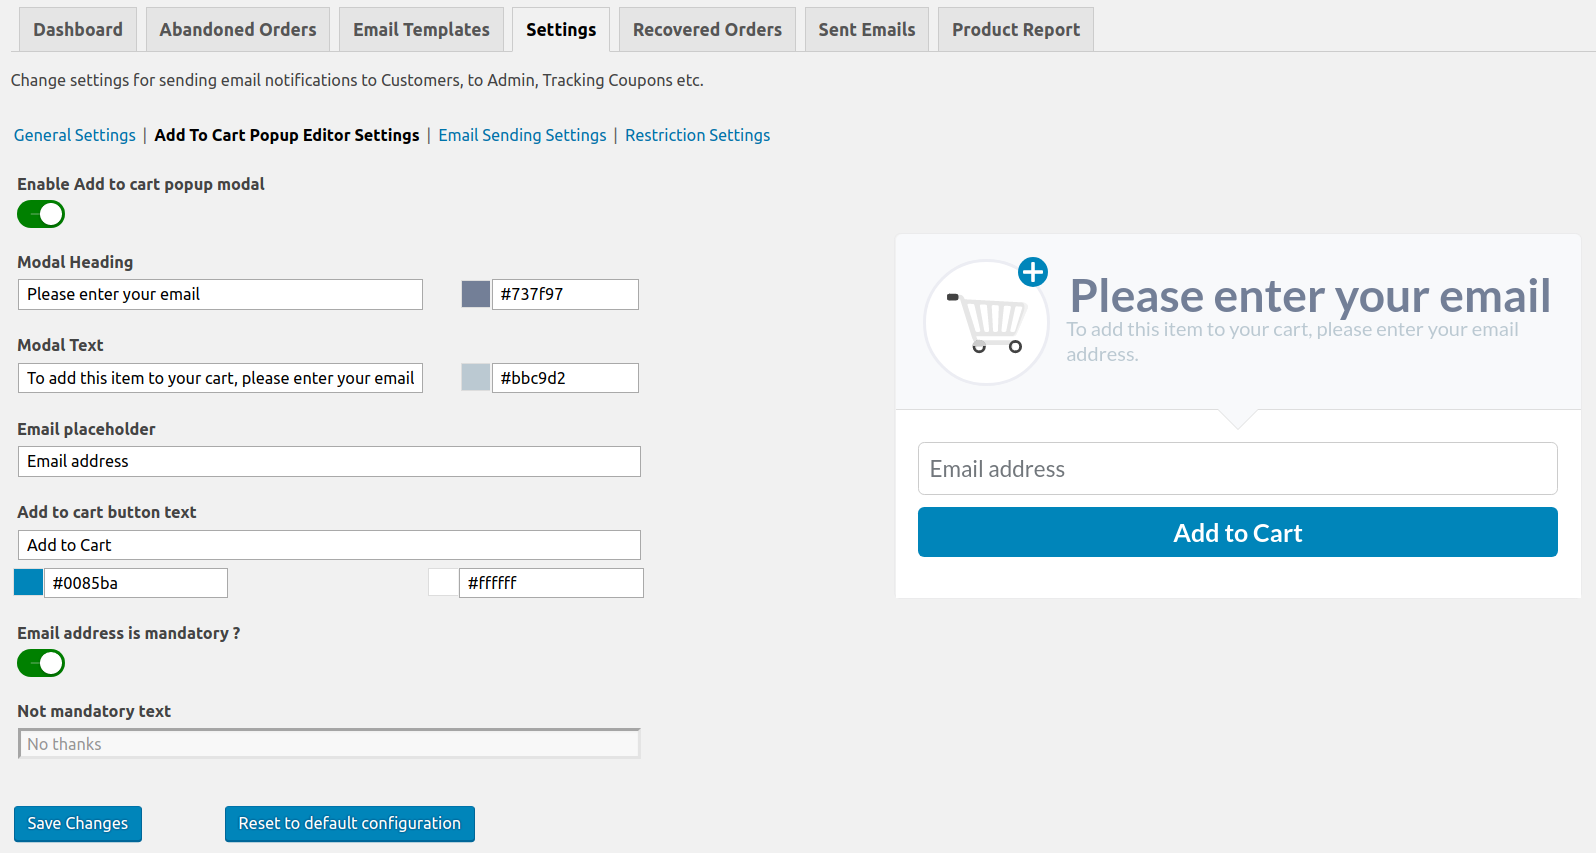This screenshot has width=1596, height=853.
Task: Click the preview heading Please enter your email
Action: [x=1310, y=296]
